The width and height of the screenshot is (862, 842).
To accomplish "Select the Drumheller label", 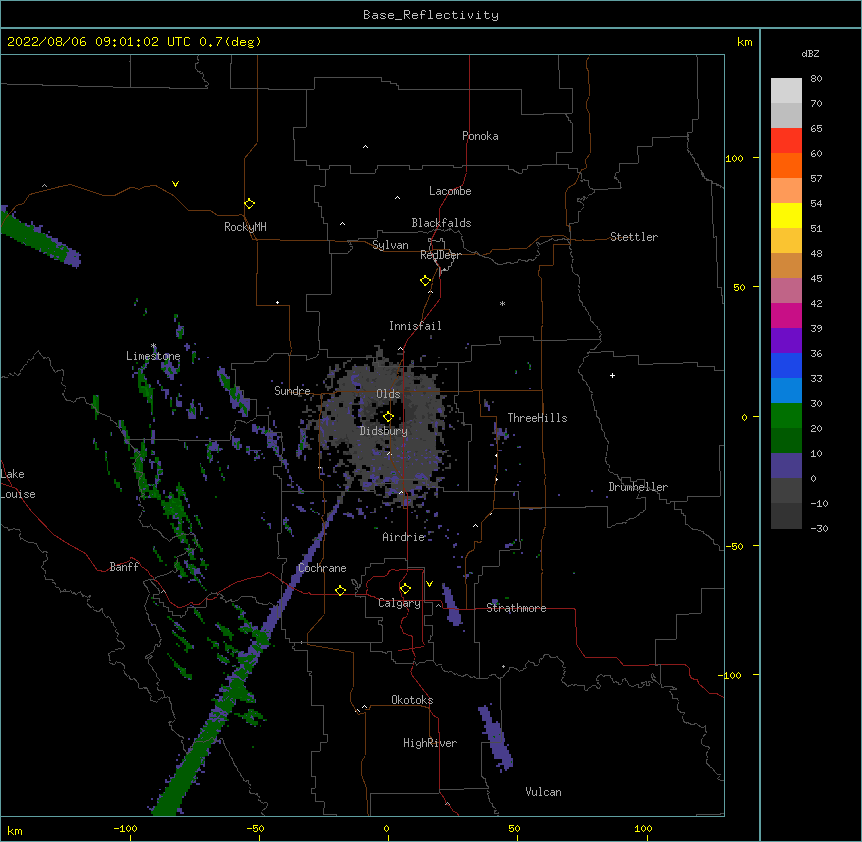I will [x=638, y=487].
